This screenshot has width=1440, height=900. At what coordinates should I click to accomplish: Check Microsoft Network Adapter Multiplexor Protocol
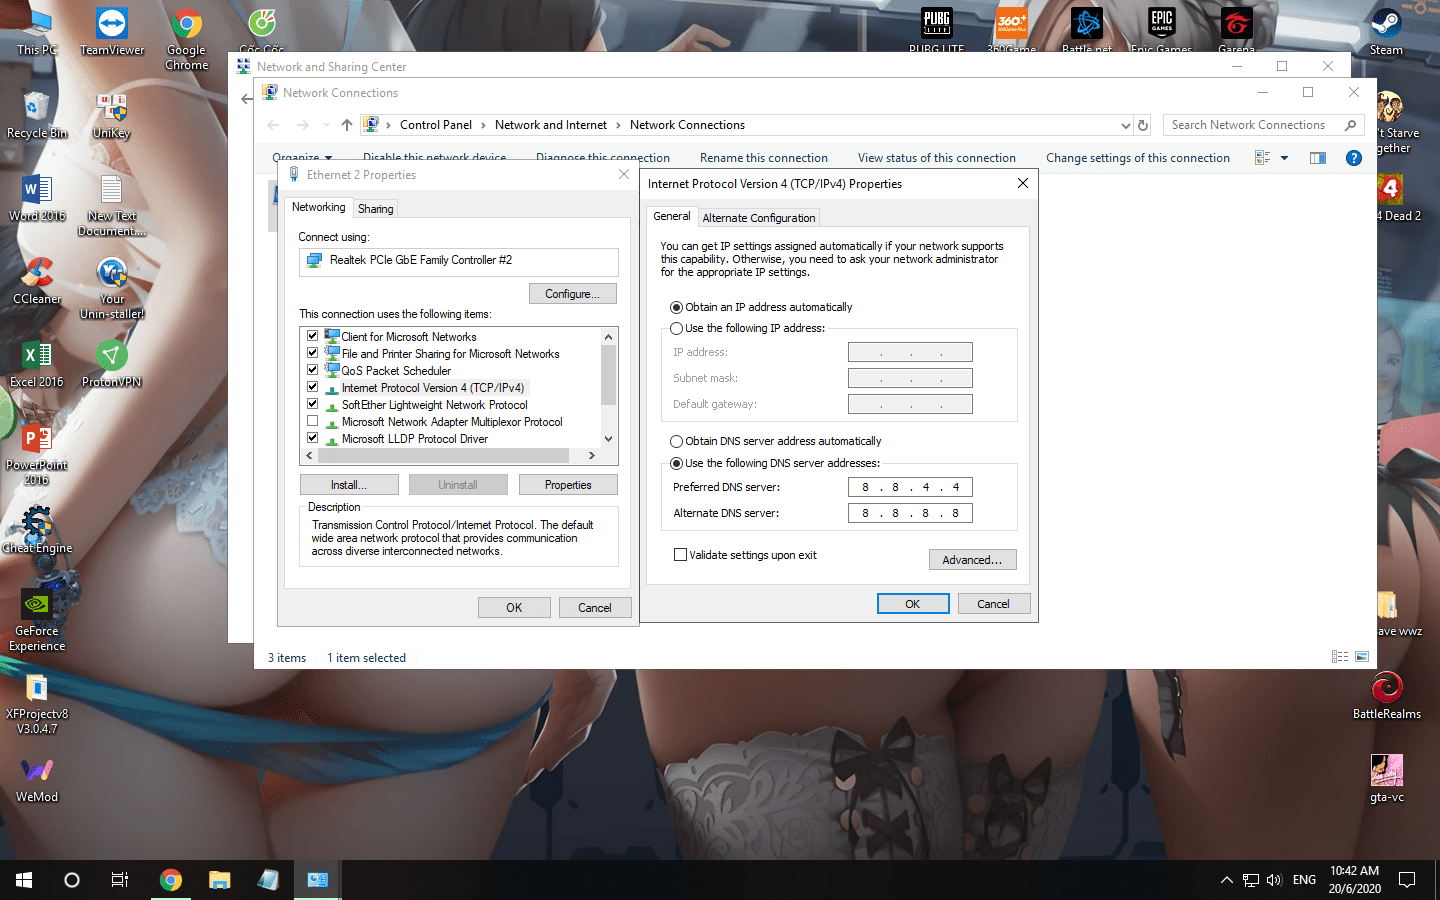tap(313, 421)
